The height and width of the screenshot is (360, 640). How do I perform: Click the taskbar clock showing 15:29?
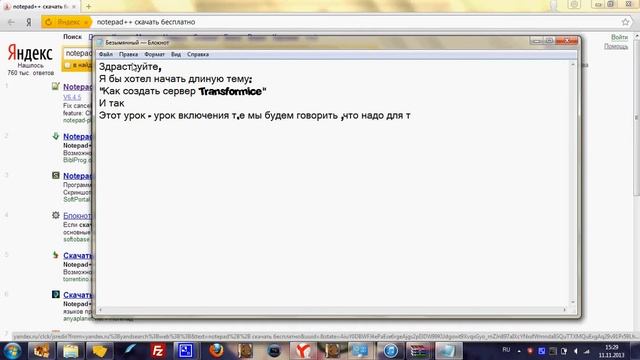coord(611,351)
